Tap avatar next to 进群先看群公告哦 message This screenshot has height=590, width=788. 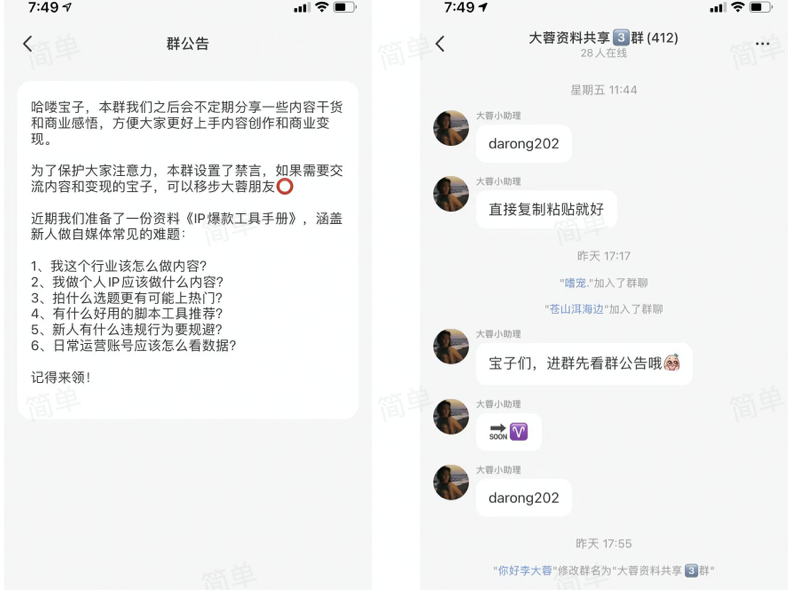point(451,347)
